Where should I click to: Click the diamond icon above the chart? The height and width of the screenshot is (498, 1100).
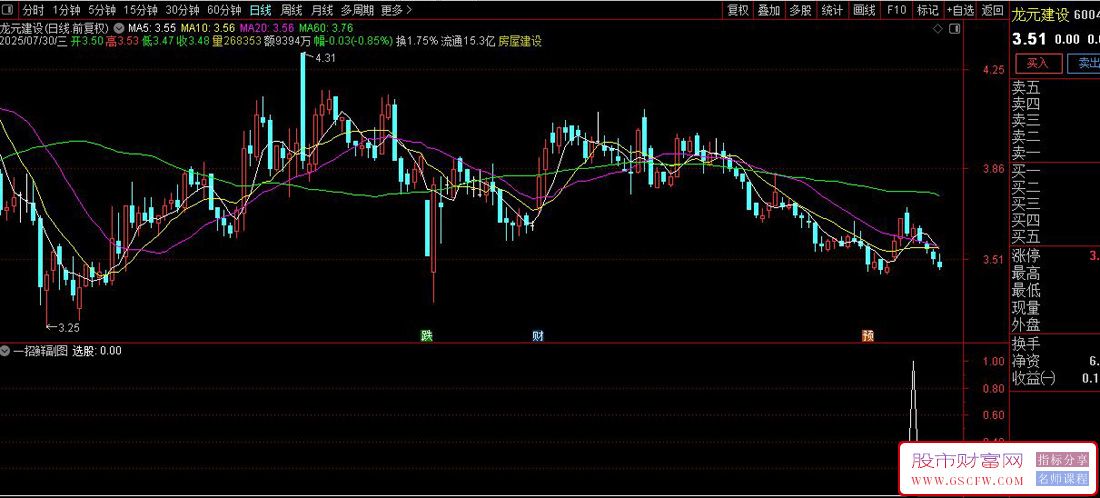tap(937, 29)
